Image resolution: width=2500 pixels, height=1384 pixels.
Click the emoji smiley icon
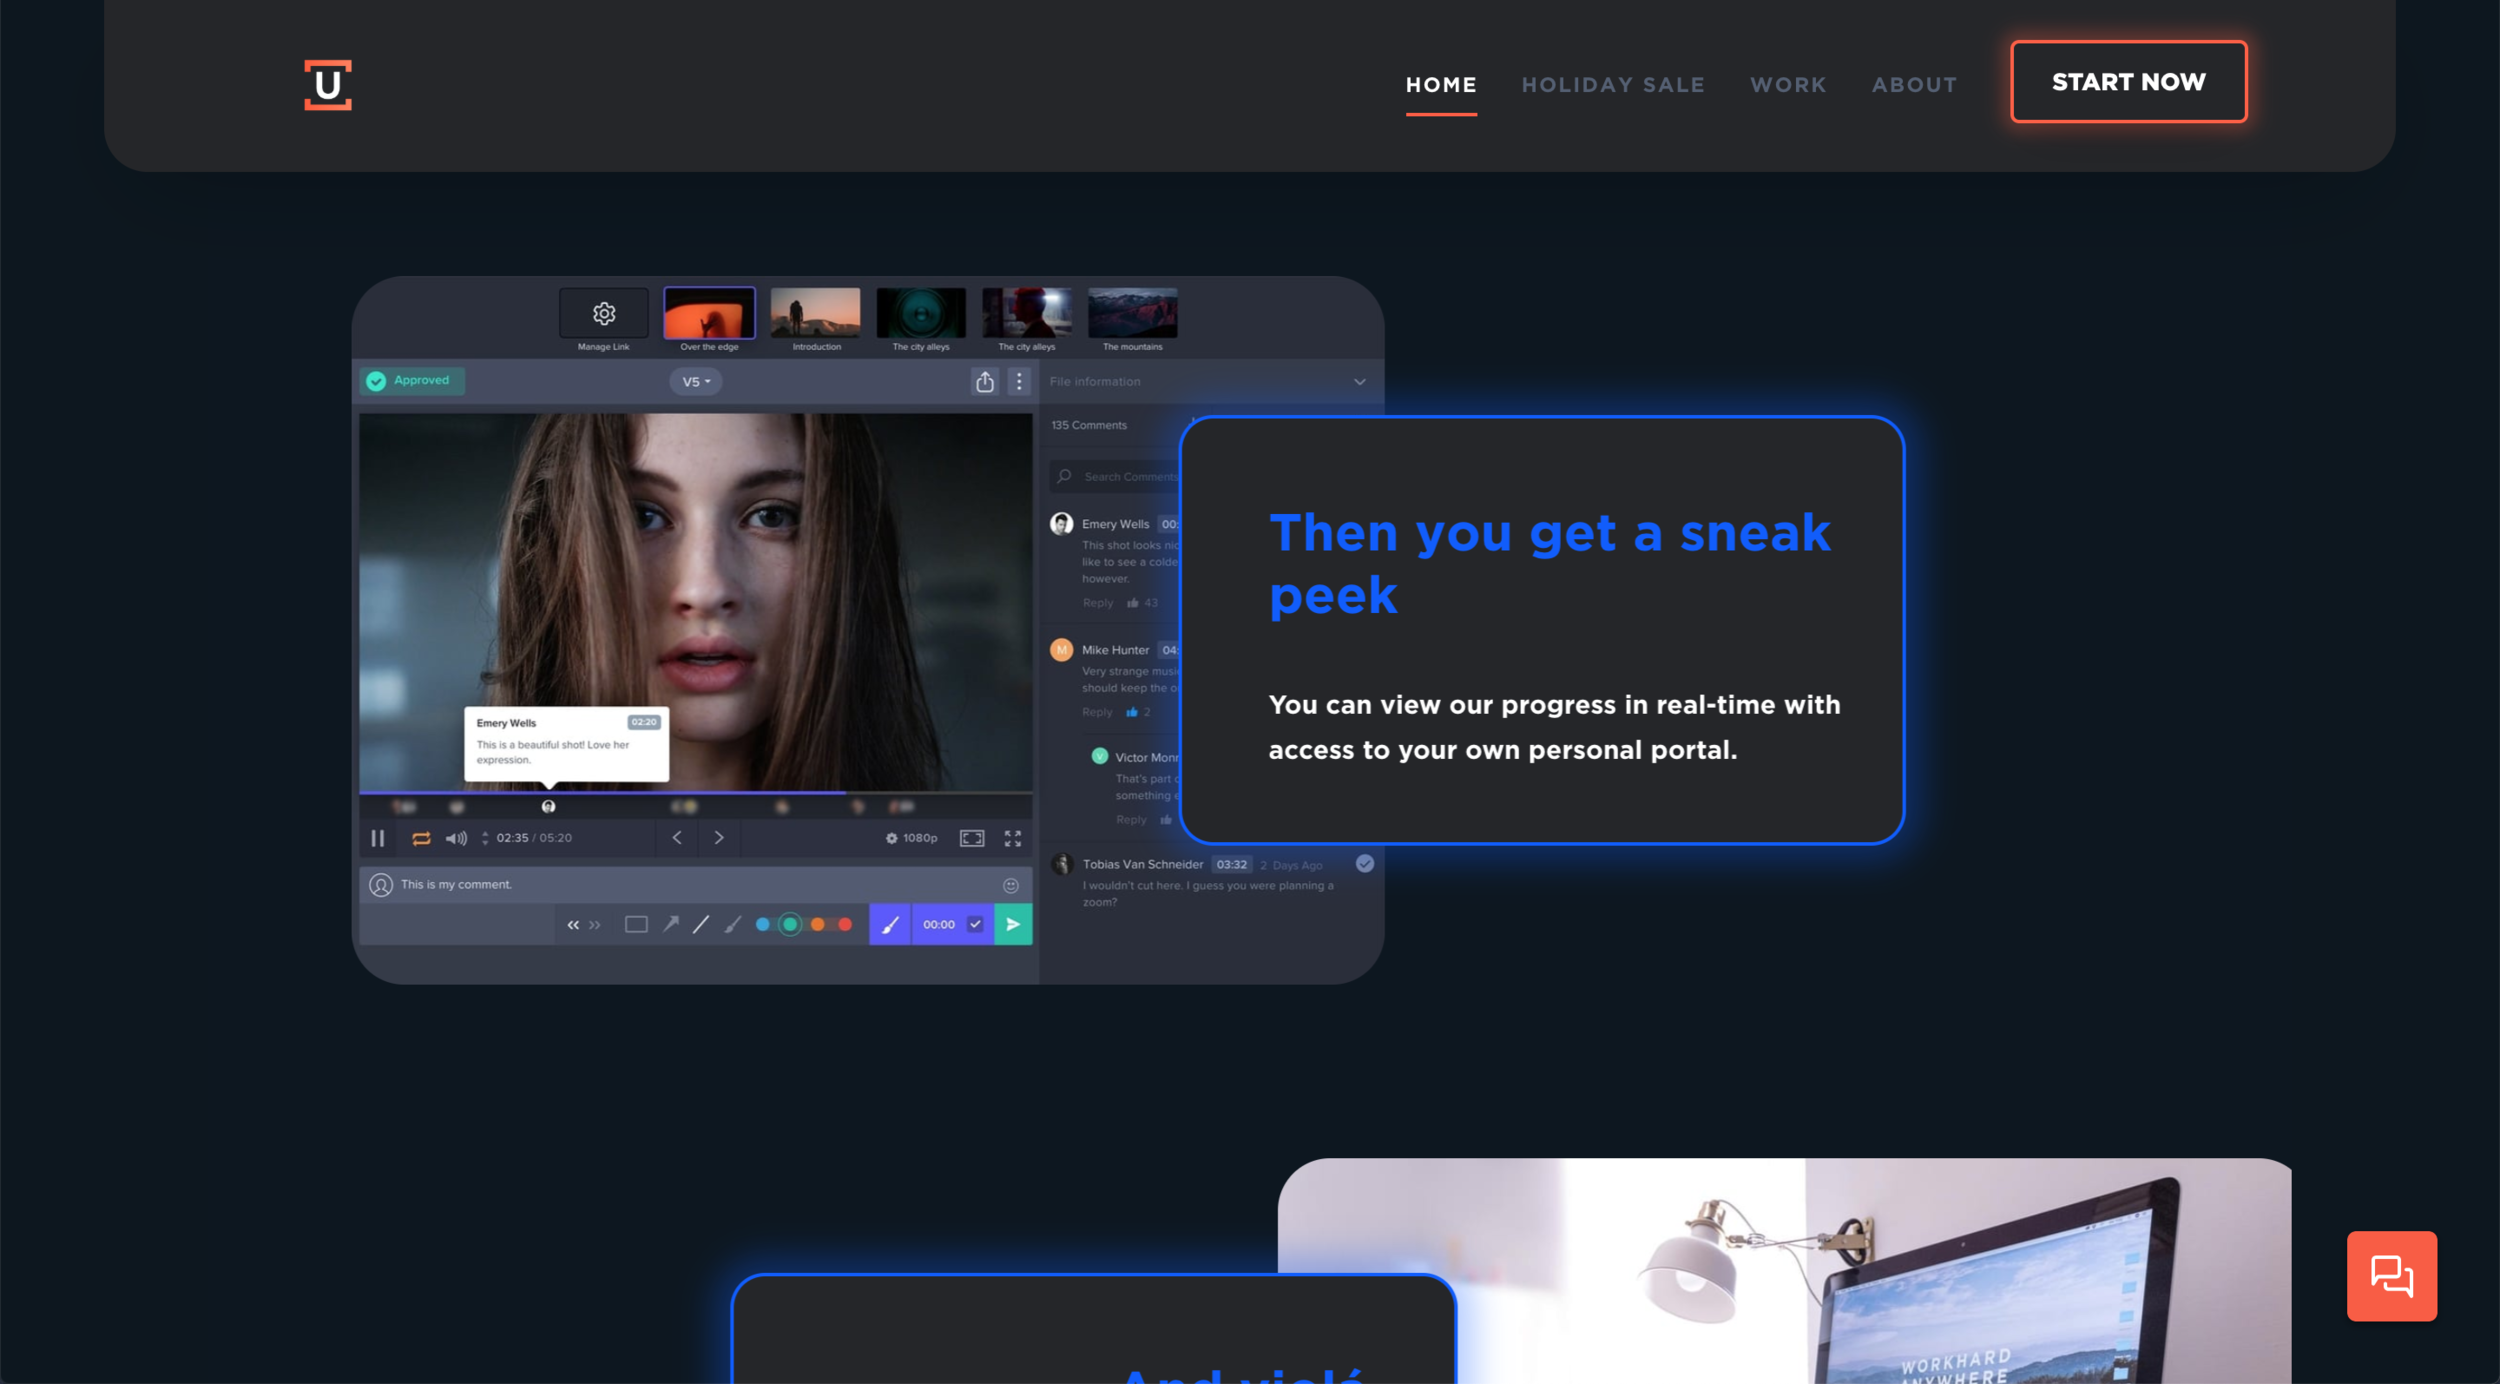point(1011,886)
